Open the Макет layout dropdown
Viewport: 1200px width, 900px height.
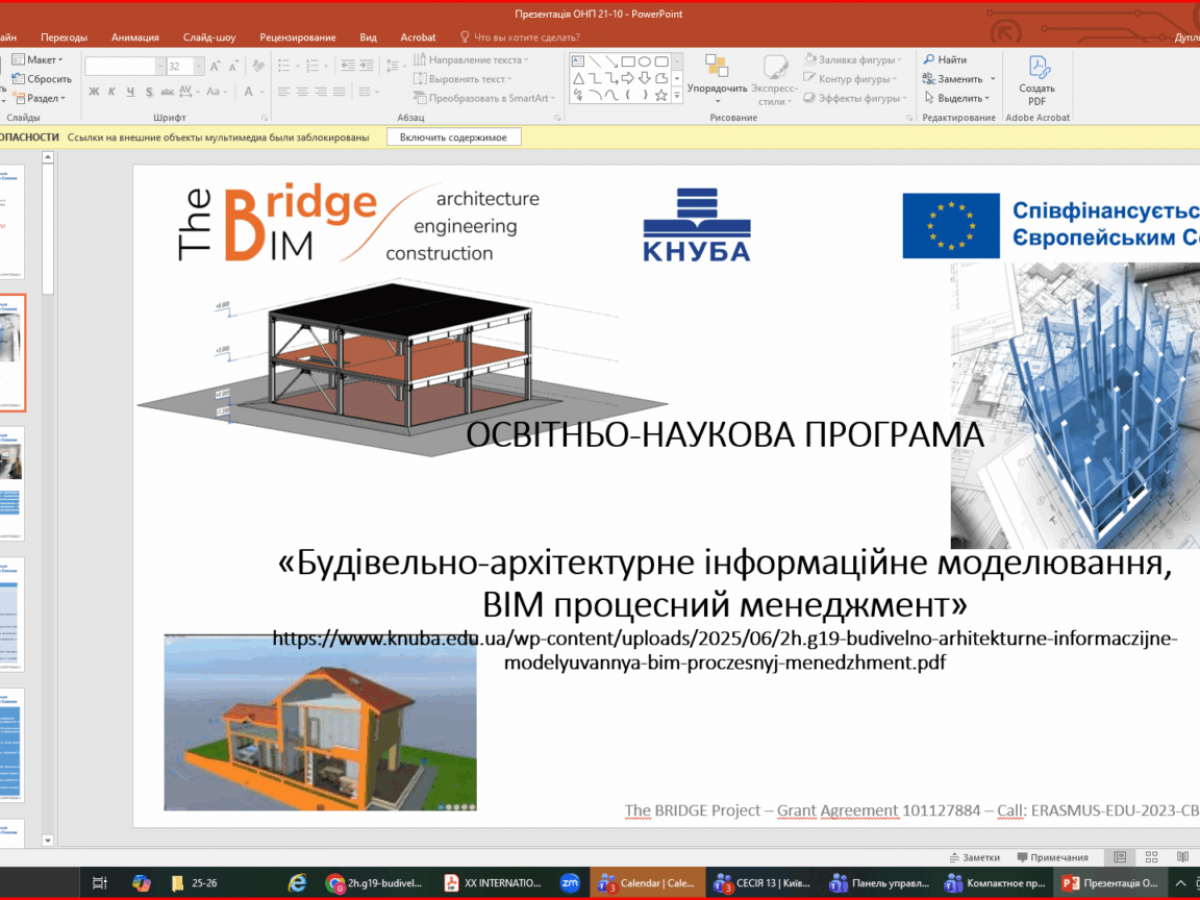point(35,60)
